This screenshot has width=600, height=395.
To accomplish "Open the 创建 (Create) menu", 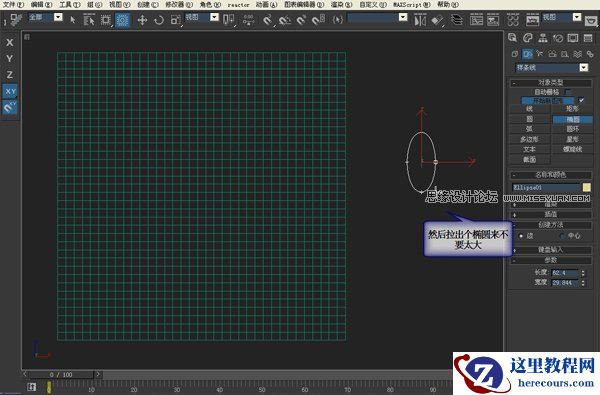I will click(x=148, y=5).
